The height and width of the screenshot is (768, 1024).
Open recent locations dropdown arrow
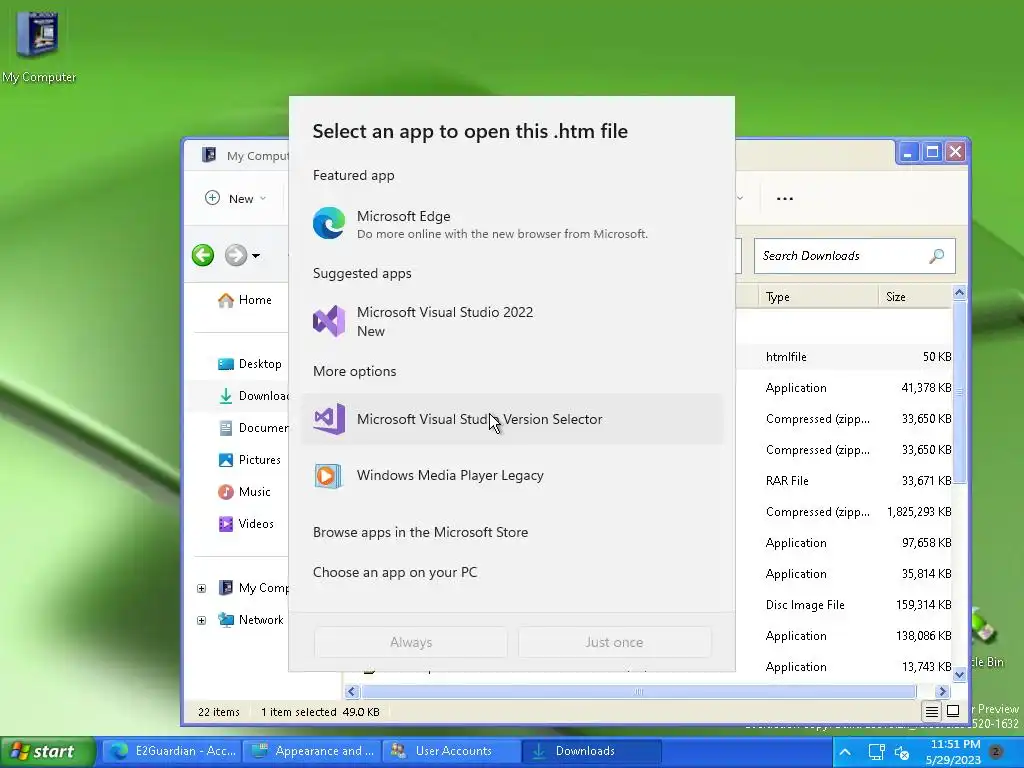[256, 256]
